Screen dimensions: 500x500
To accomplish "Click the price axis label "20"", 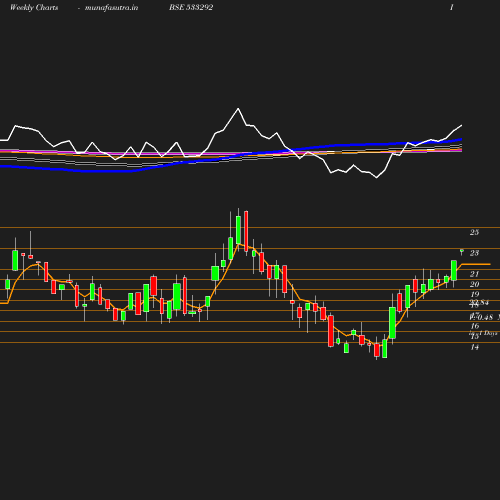I will click(x=474, y=284).
